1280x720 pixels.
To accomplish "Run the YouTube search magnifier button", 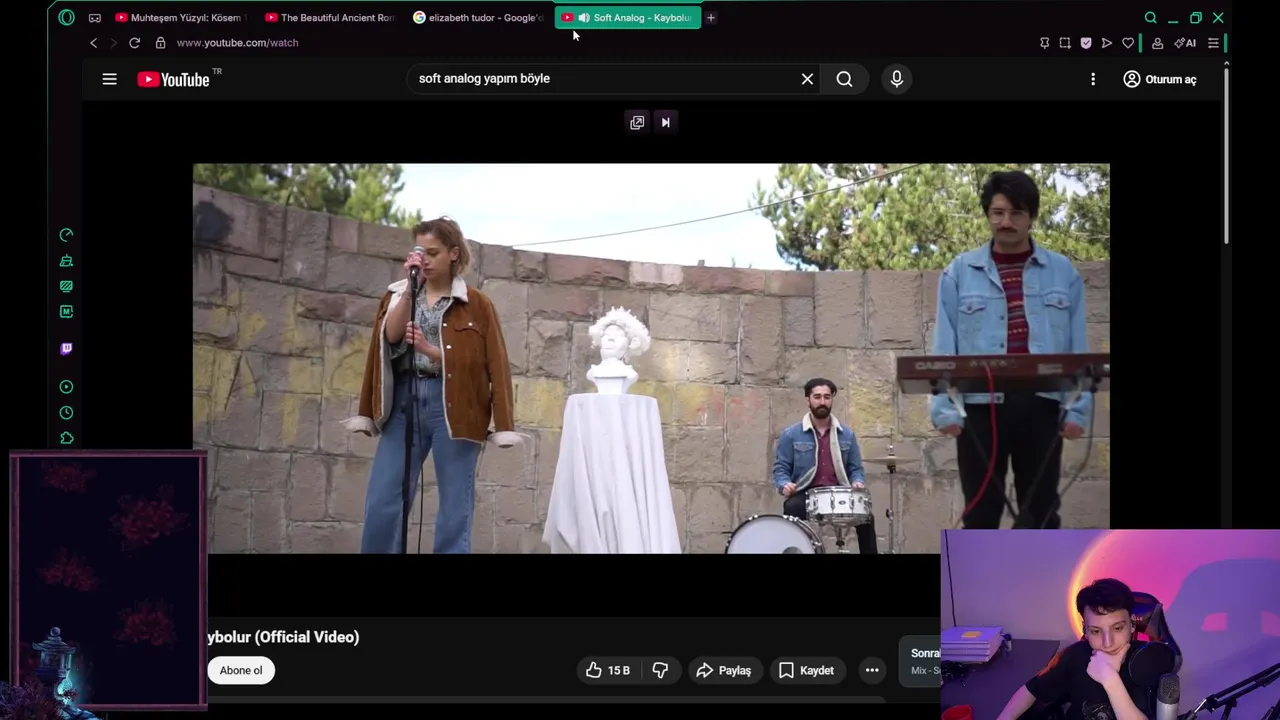I will [844, 79].
